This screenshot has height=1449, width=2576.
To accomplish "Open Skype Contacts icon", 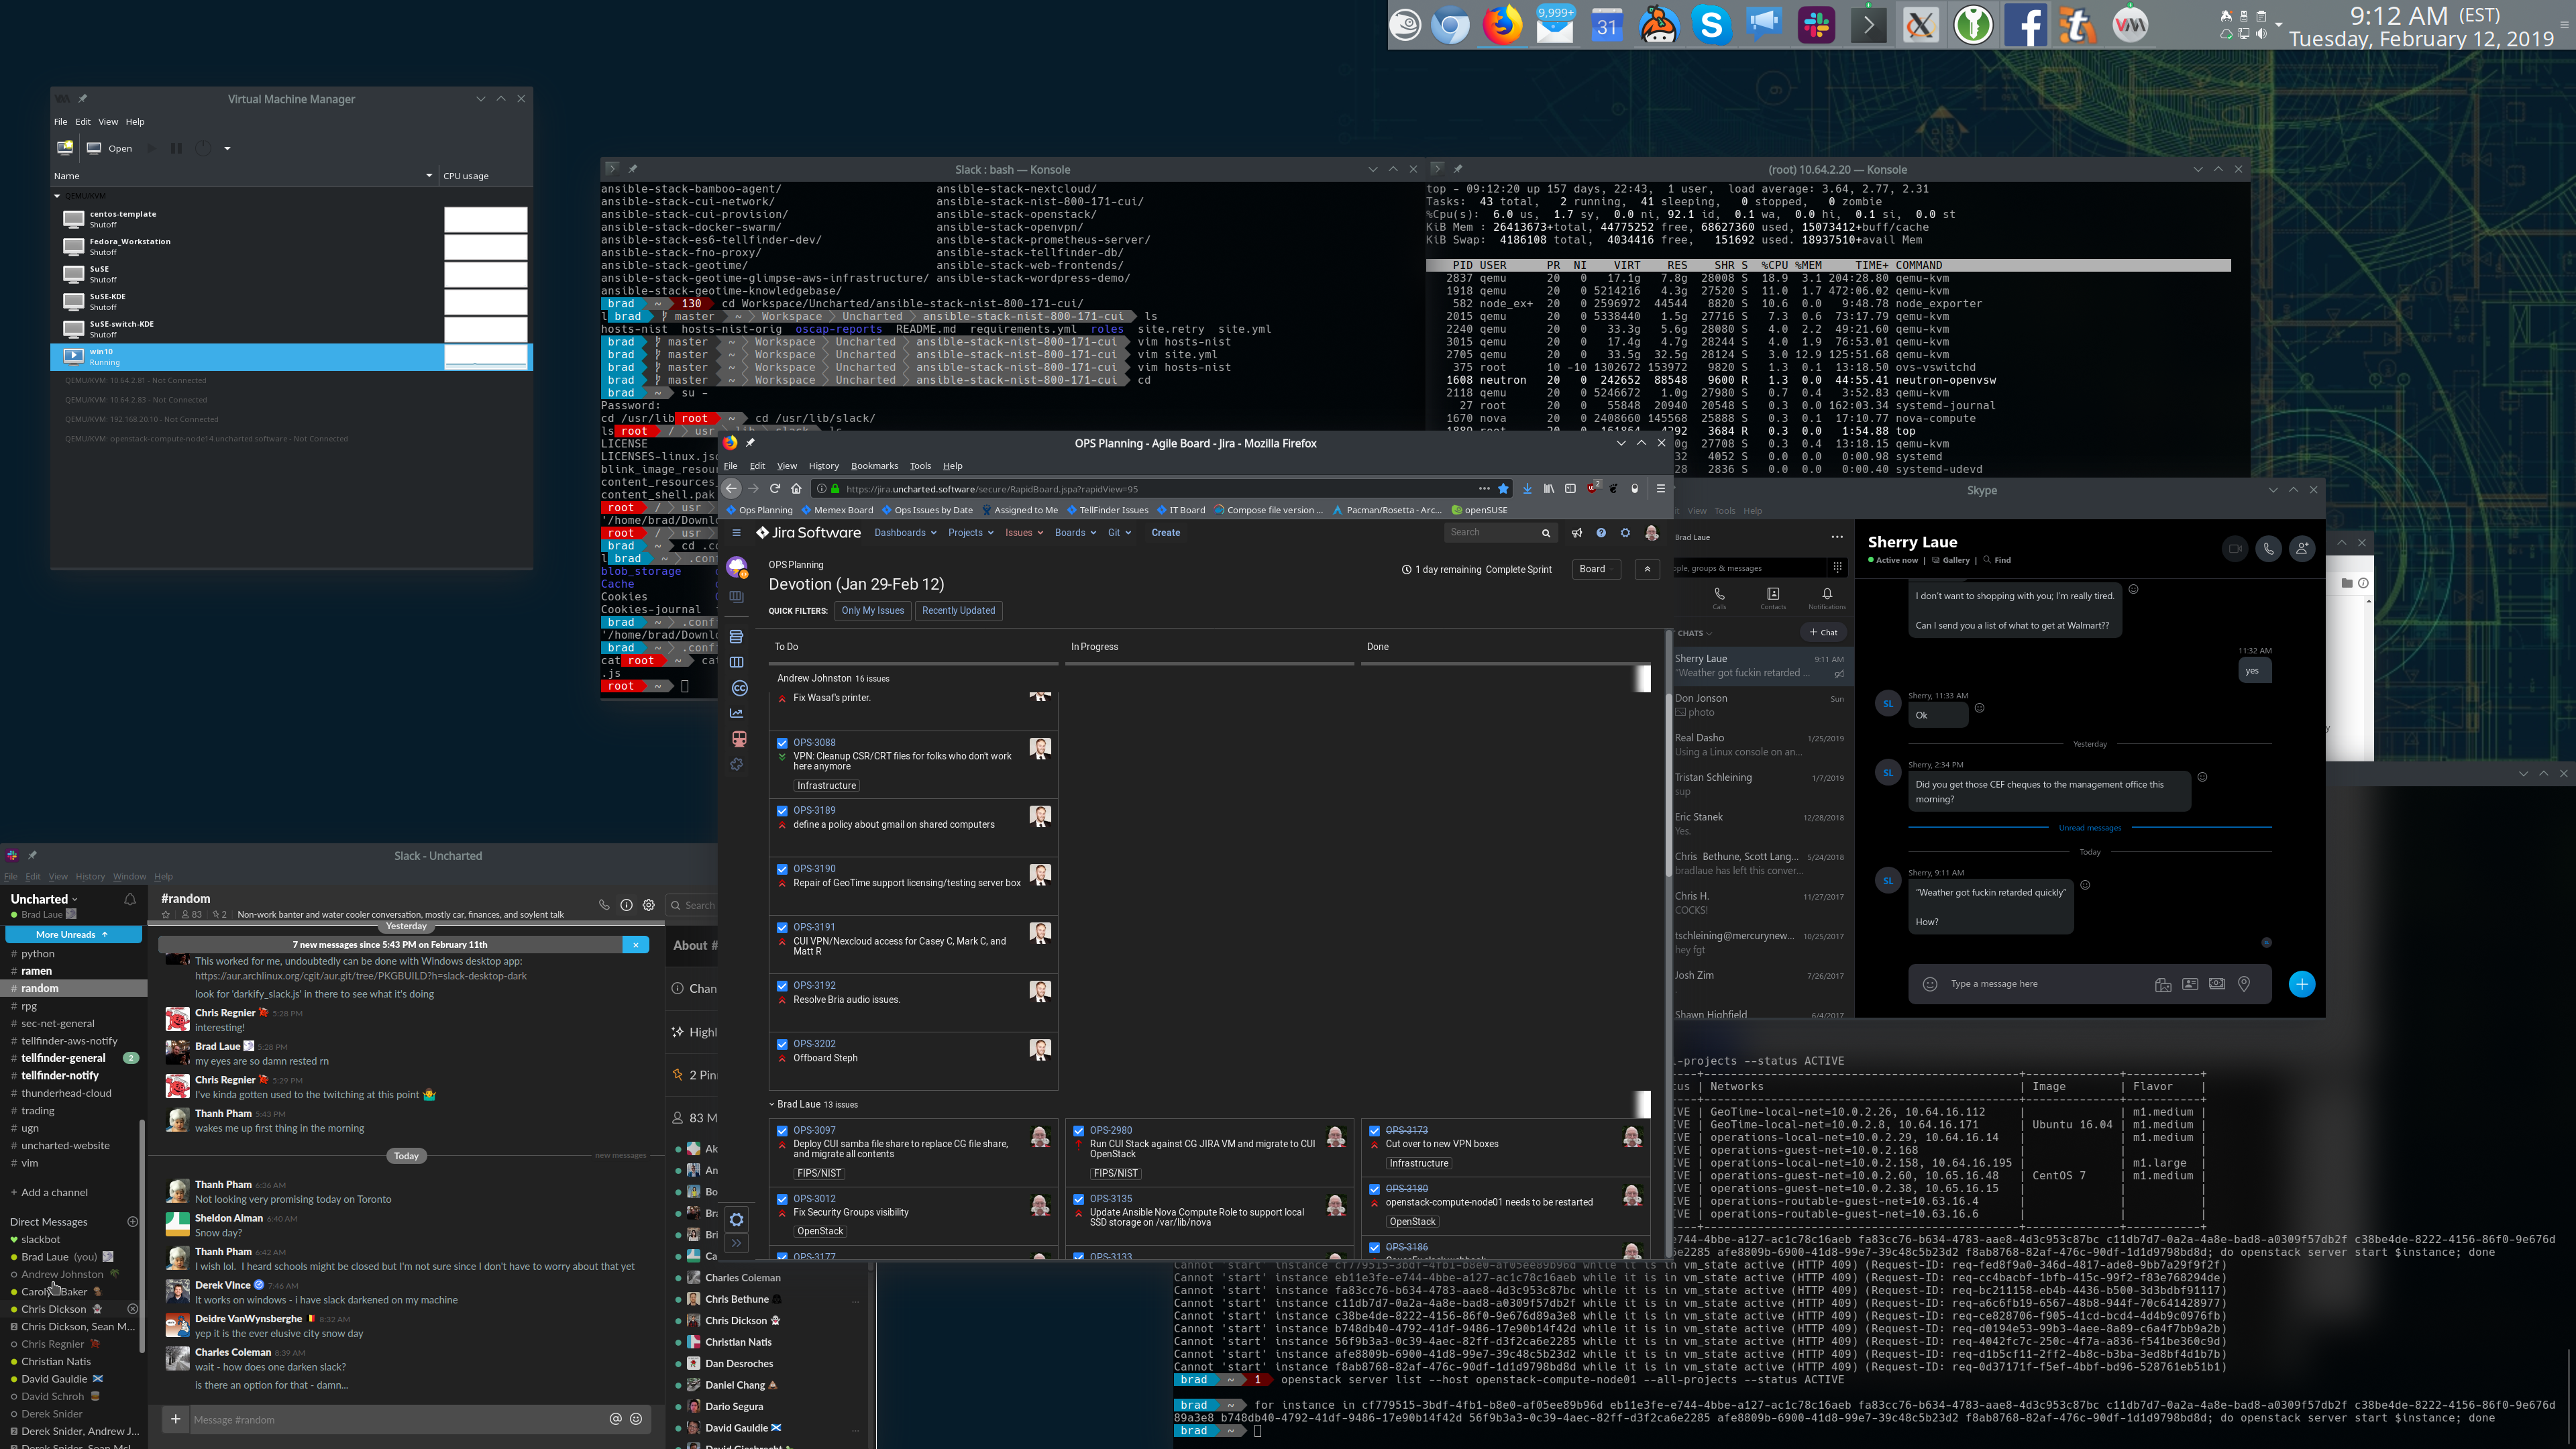I will coord(1773,598).
